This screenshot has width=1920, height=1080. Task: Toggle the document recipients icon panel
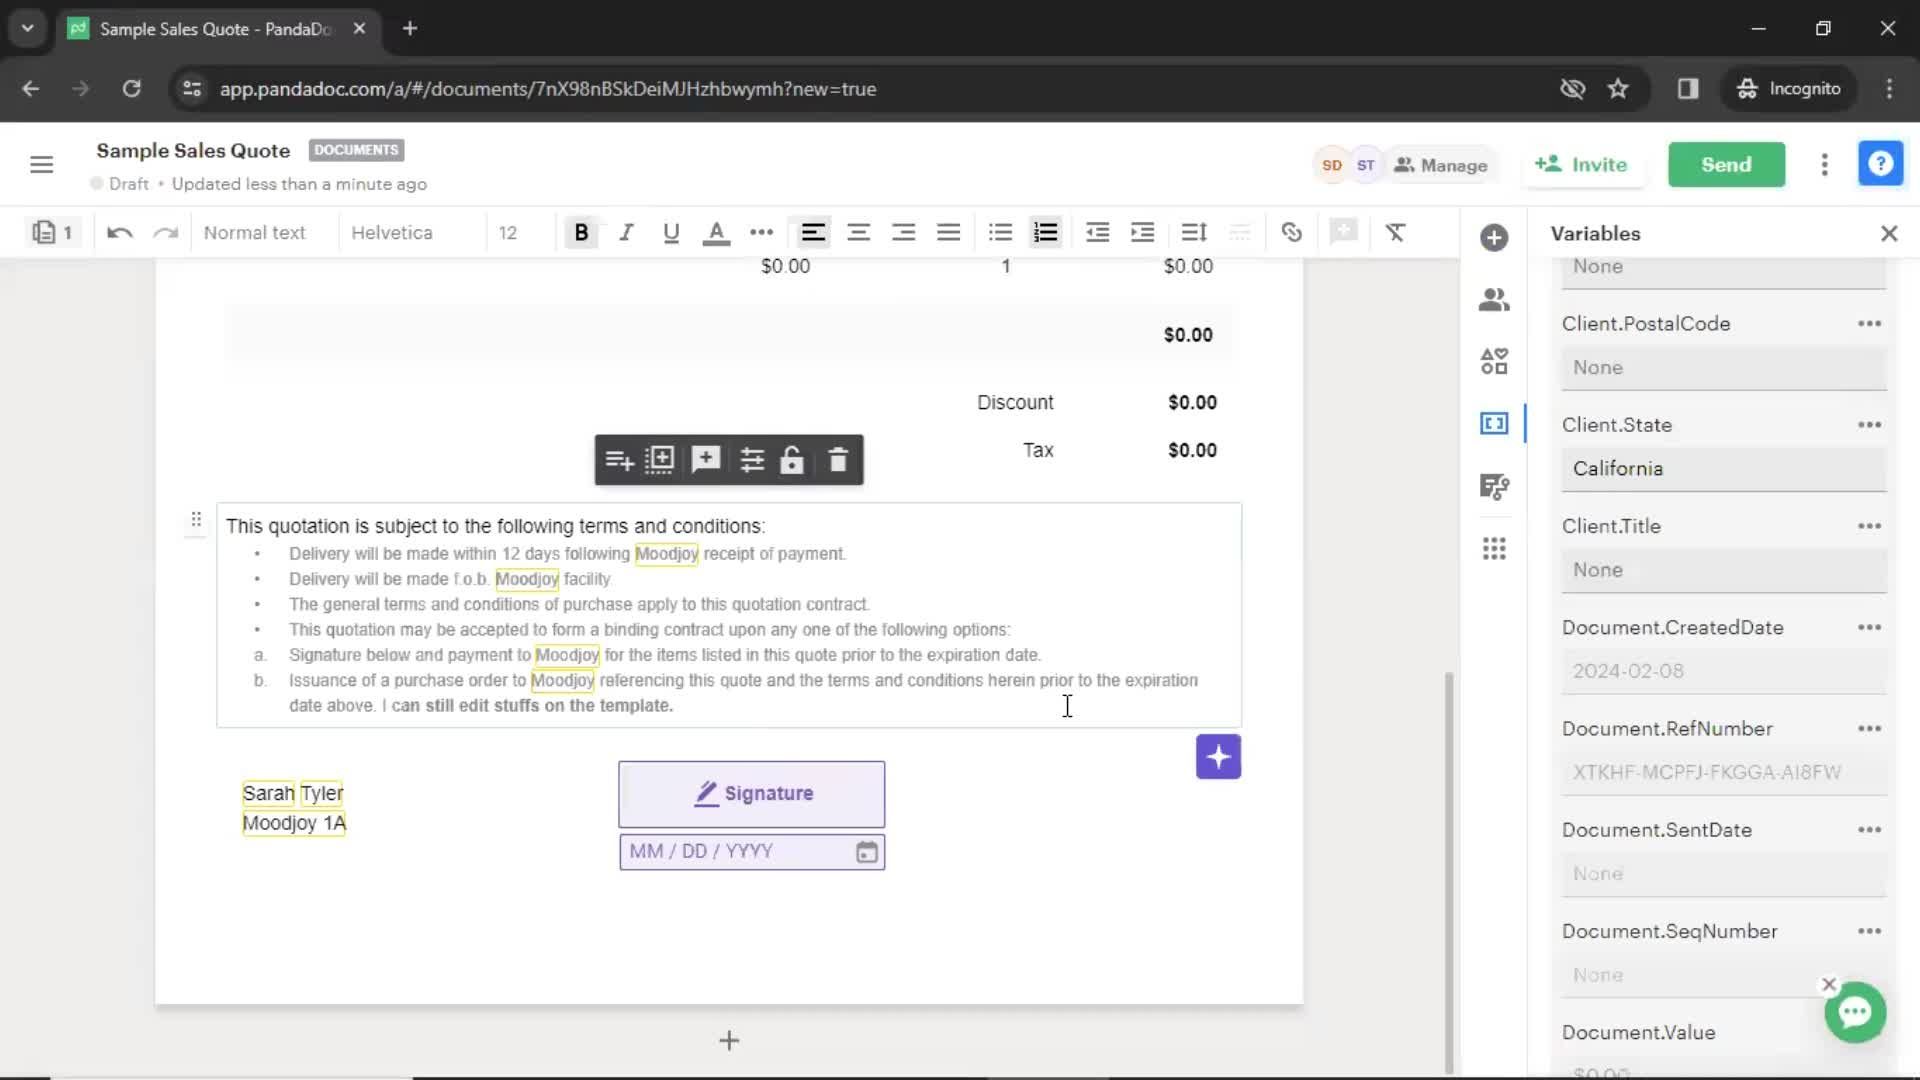coord(1494,297)
